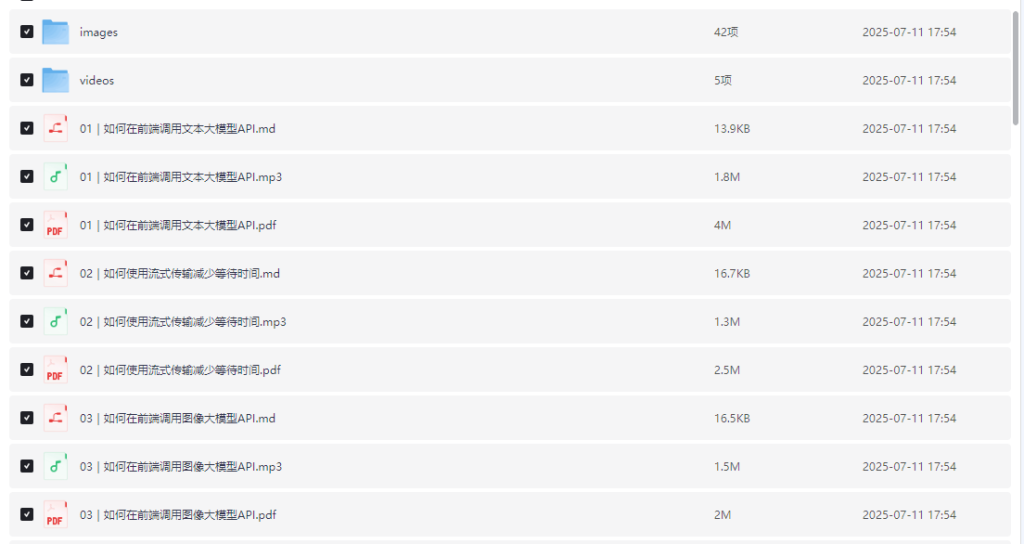Click the audio icon for 01 文本大模型API.mp3

click(55, 177)
